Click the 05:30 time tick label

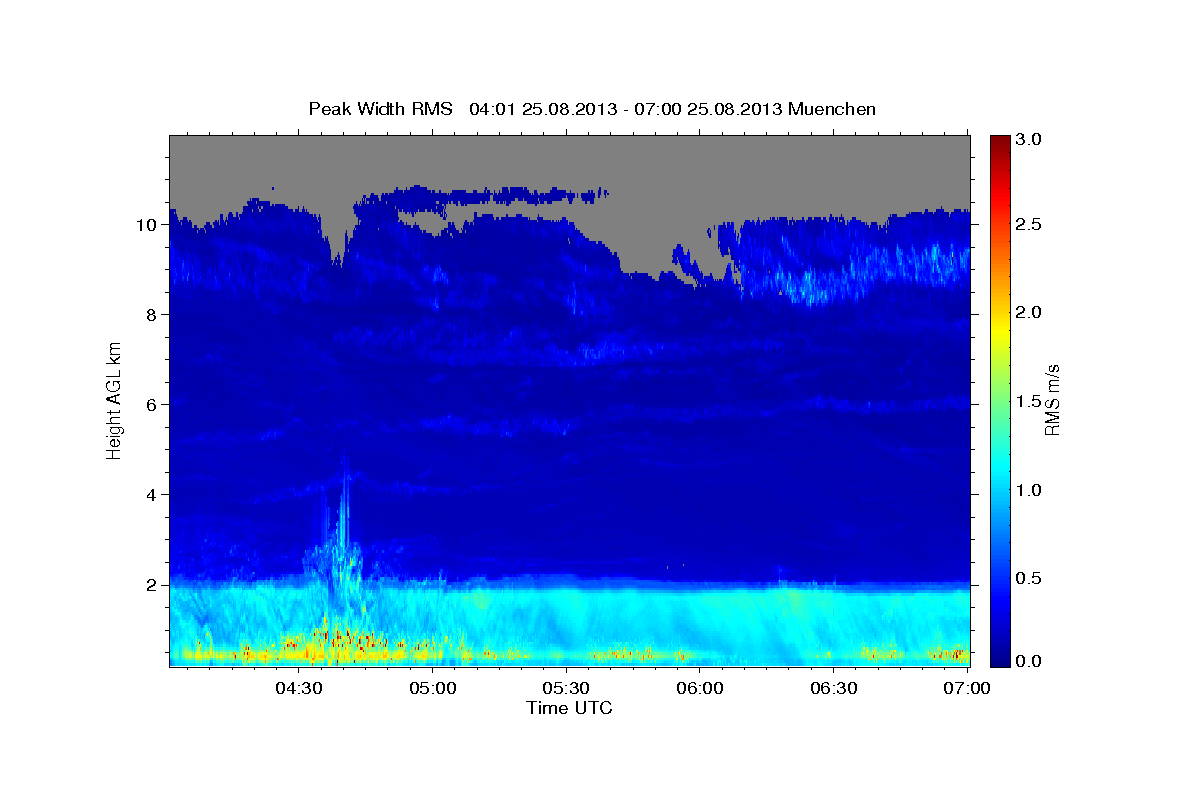tap(567, 688)
